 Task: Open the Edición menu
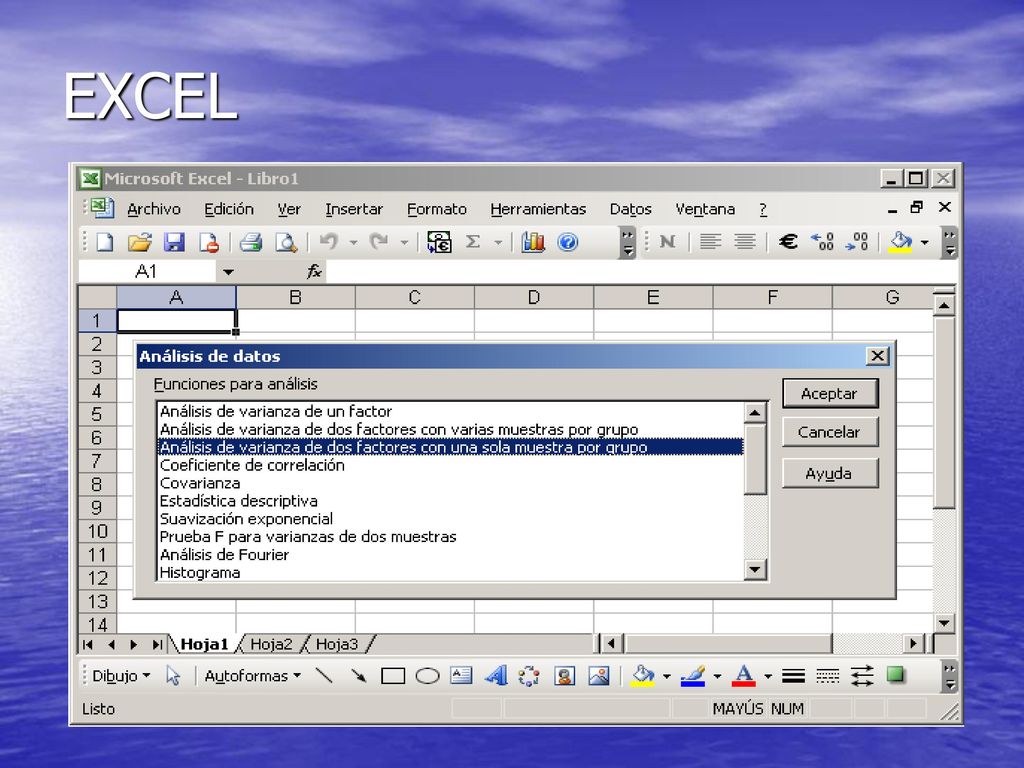tap(229, 209)
